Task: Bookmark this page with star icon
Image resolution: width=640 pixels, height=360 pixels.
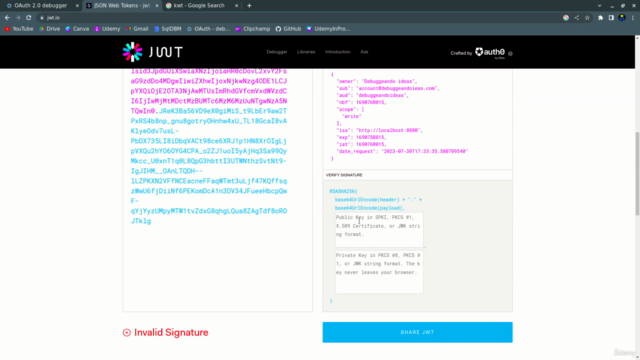Action: coord(587,18)
